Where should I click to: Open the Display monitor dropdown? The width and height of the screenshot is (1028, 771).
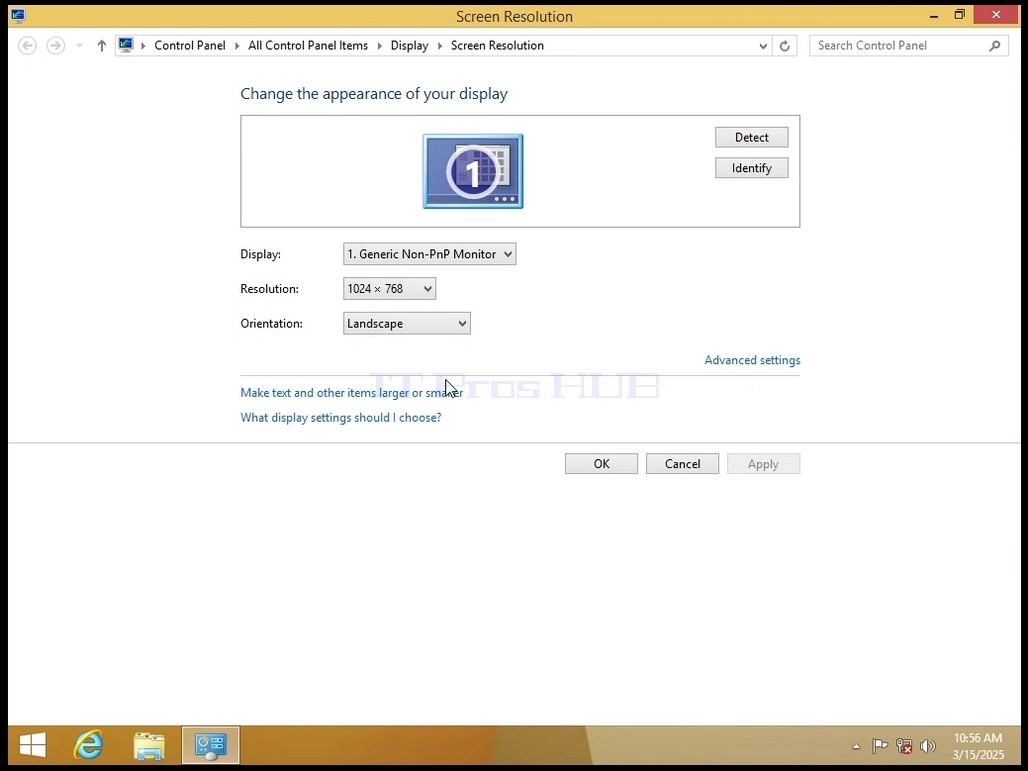click(429, 254)
